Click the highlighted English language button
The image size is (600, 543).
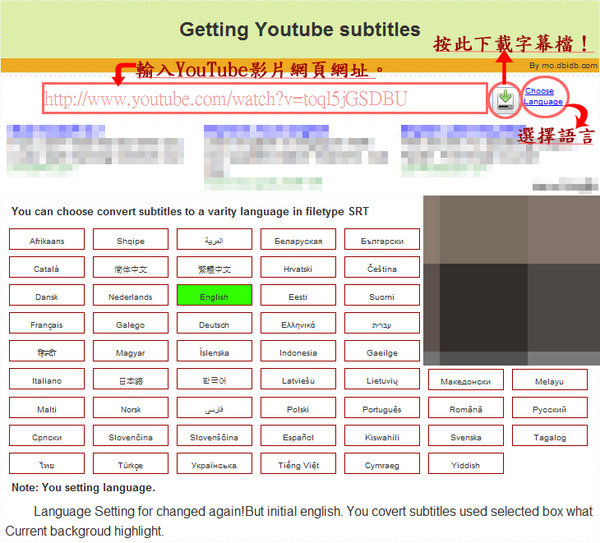tap(214, 295)
